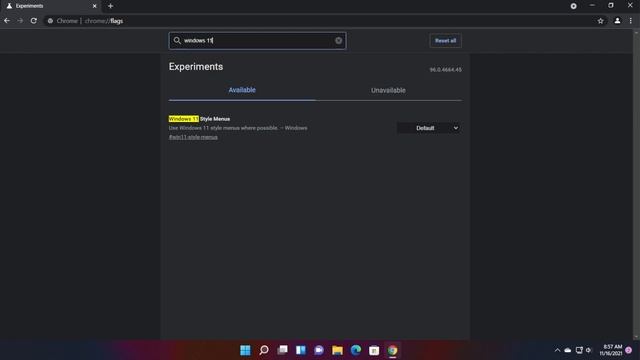The image size is (640, 360).
Task: Open Microsoft Store from taskbar
Action: click(374, 350)
